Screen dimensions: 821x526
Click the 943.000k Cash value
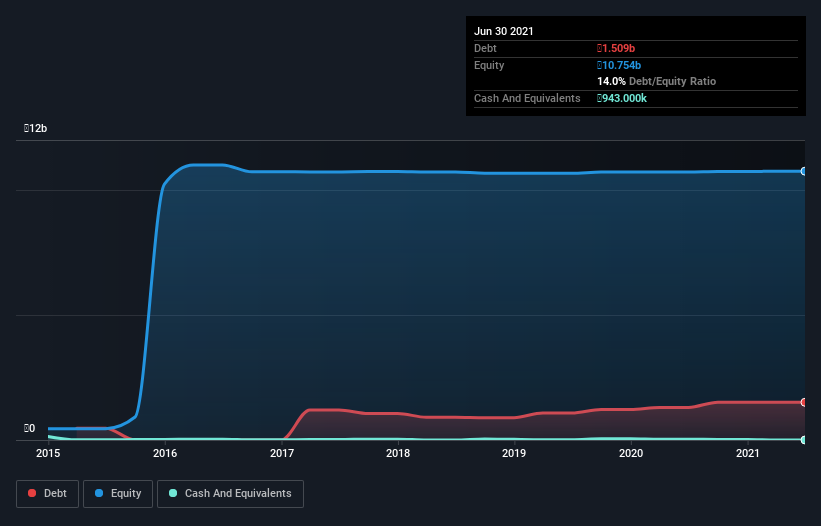pos(622,98)
